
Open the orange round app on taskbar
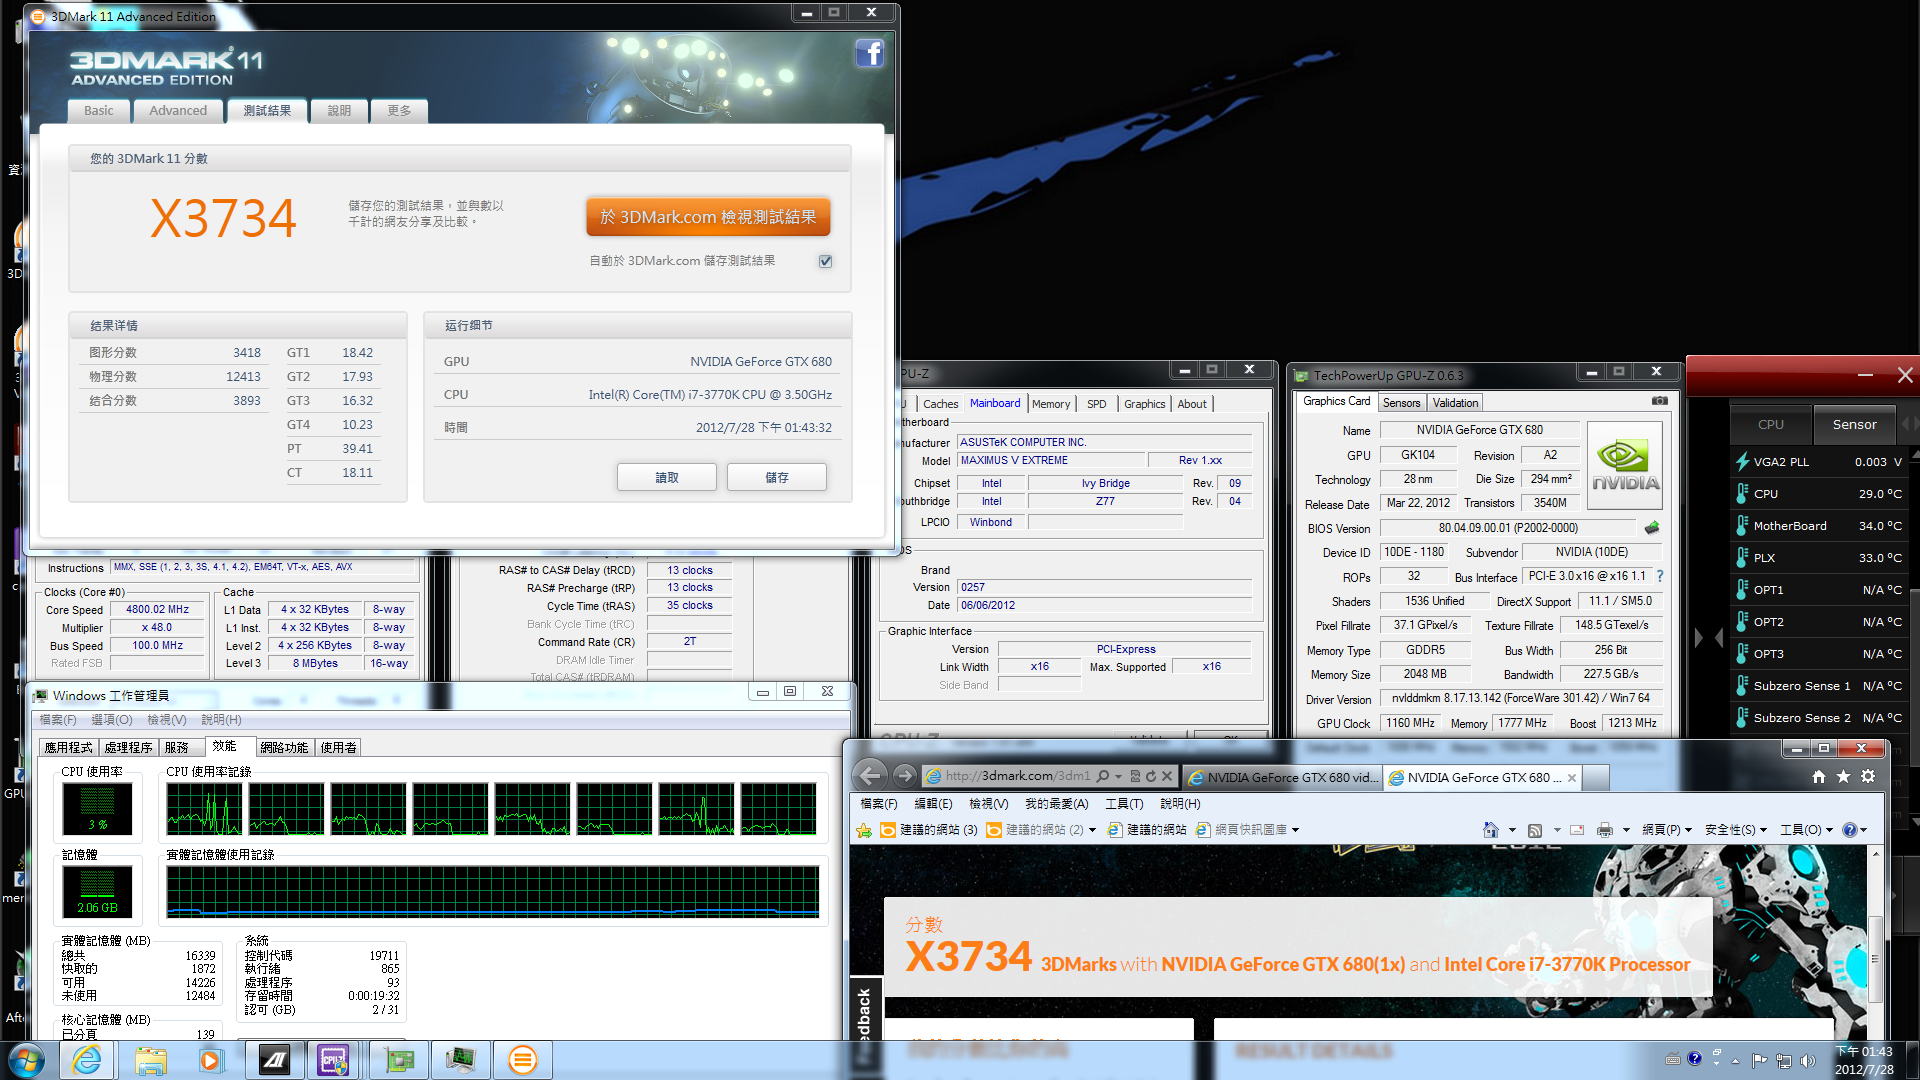(522, 1060)
